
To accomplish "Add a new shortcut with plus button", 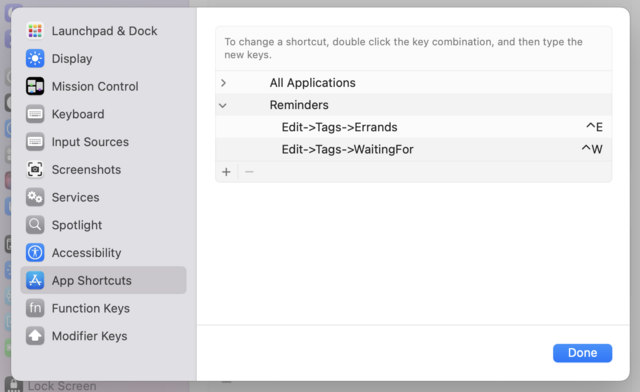I will coord(226,172).
